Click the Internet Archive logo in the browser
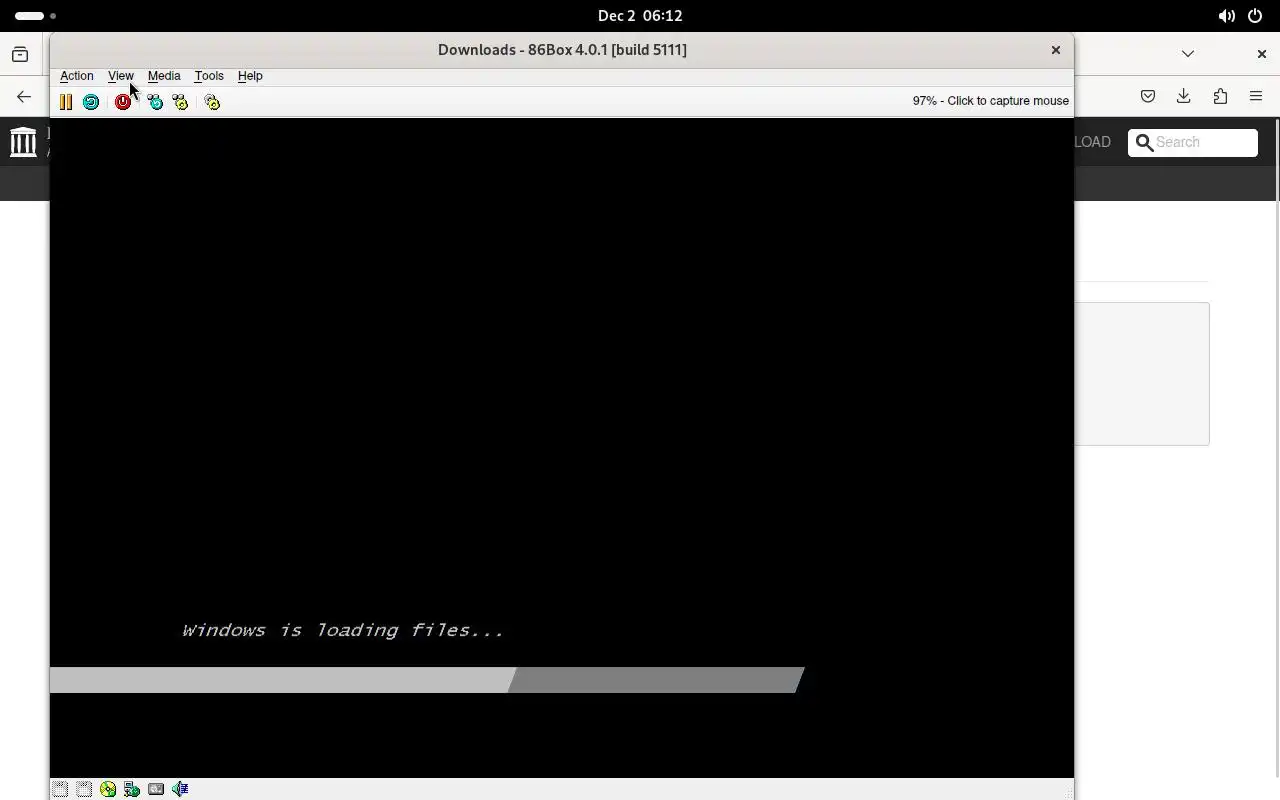The image size is (1280, 800). 23,142
